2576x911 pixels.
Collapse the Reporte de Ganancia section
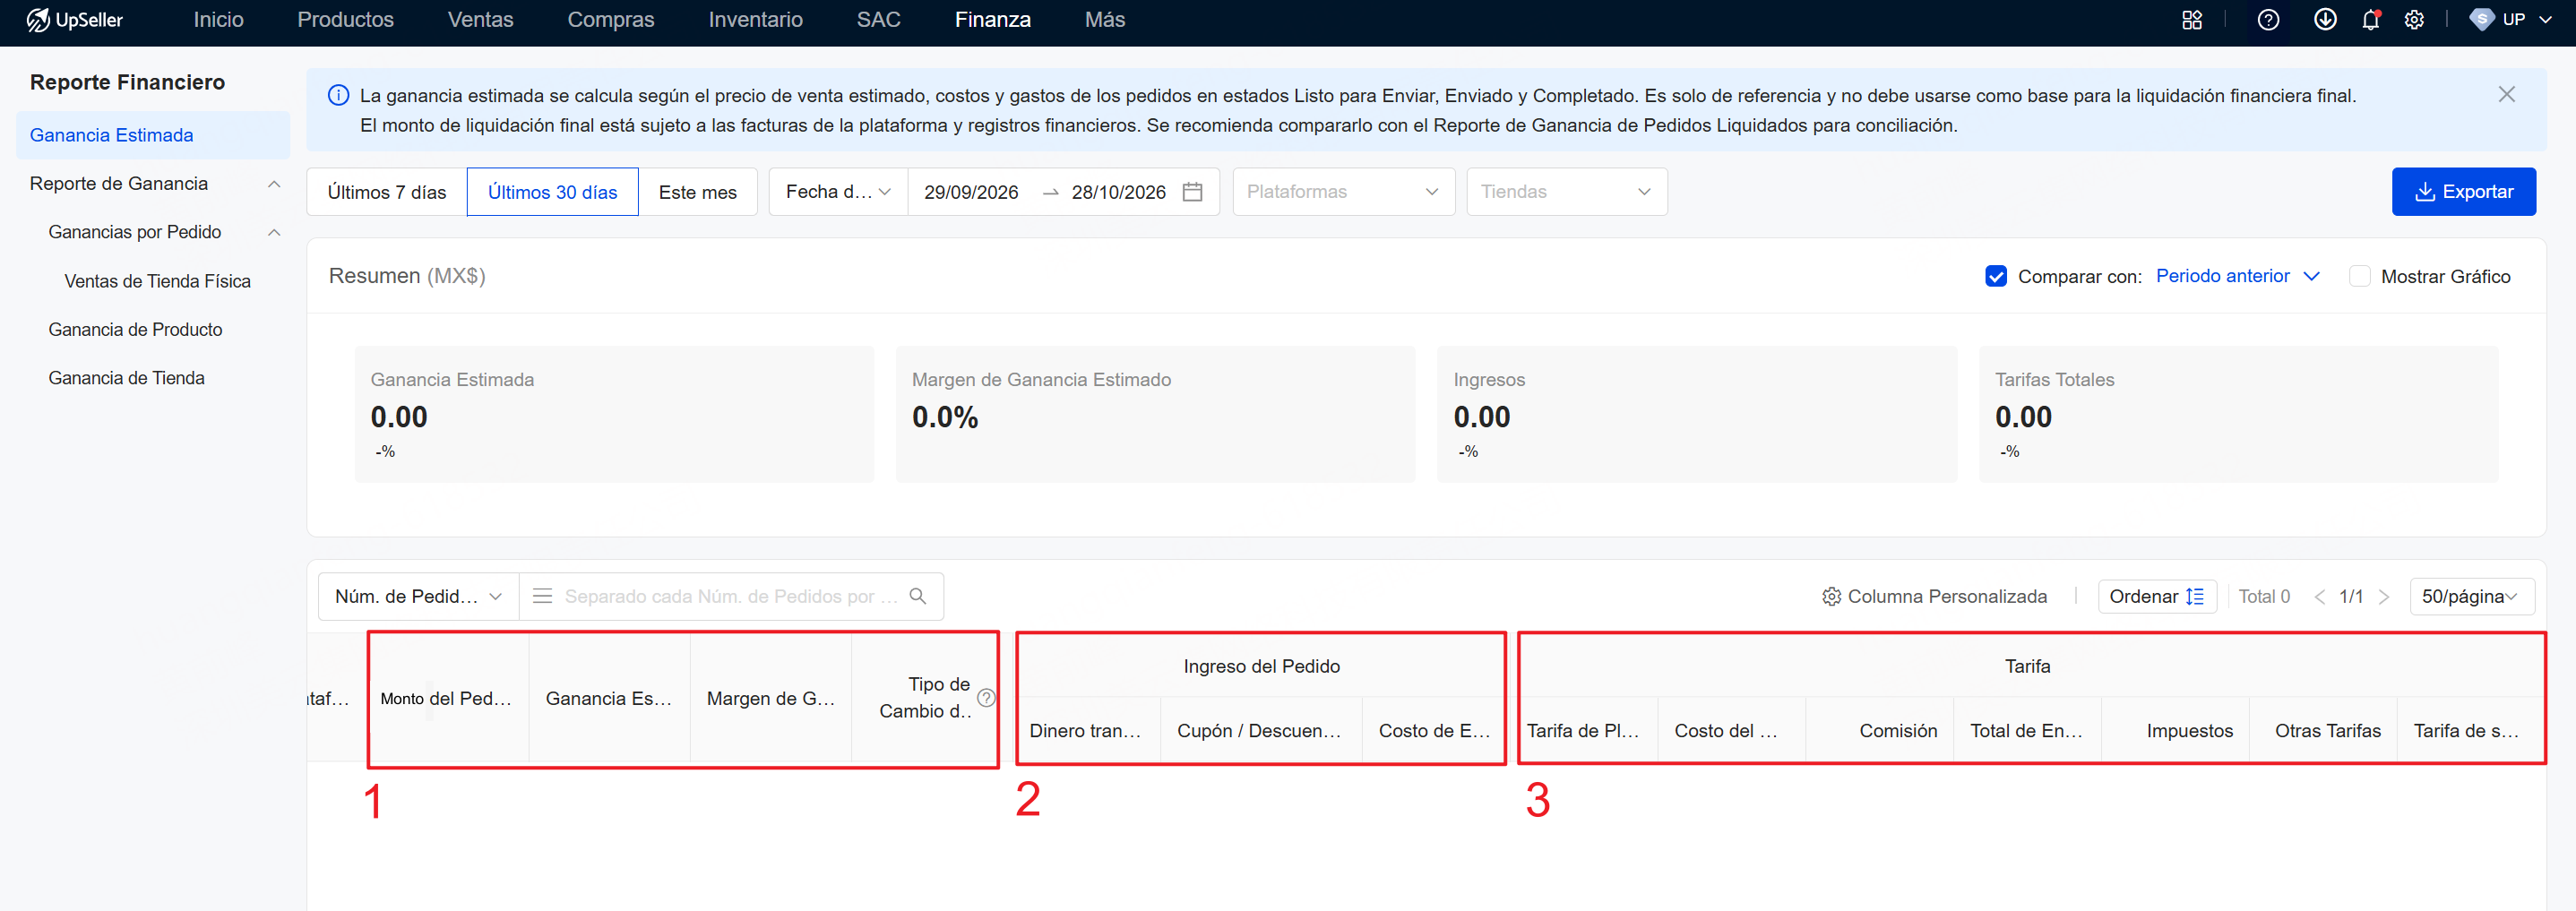(274, 184)
